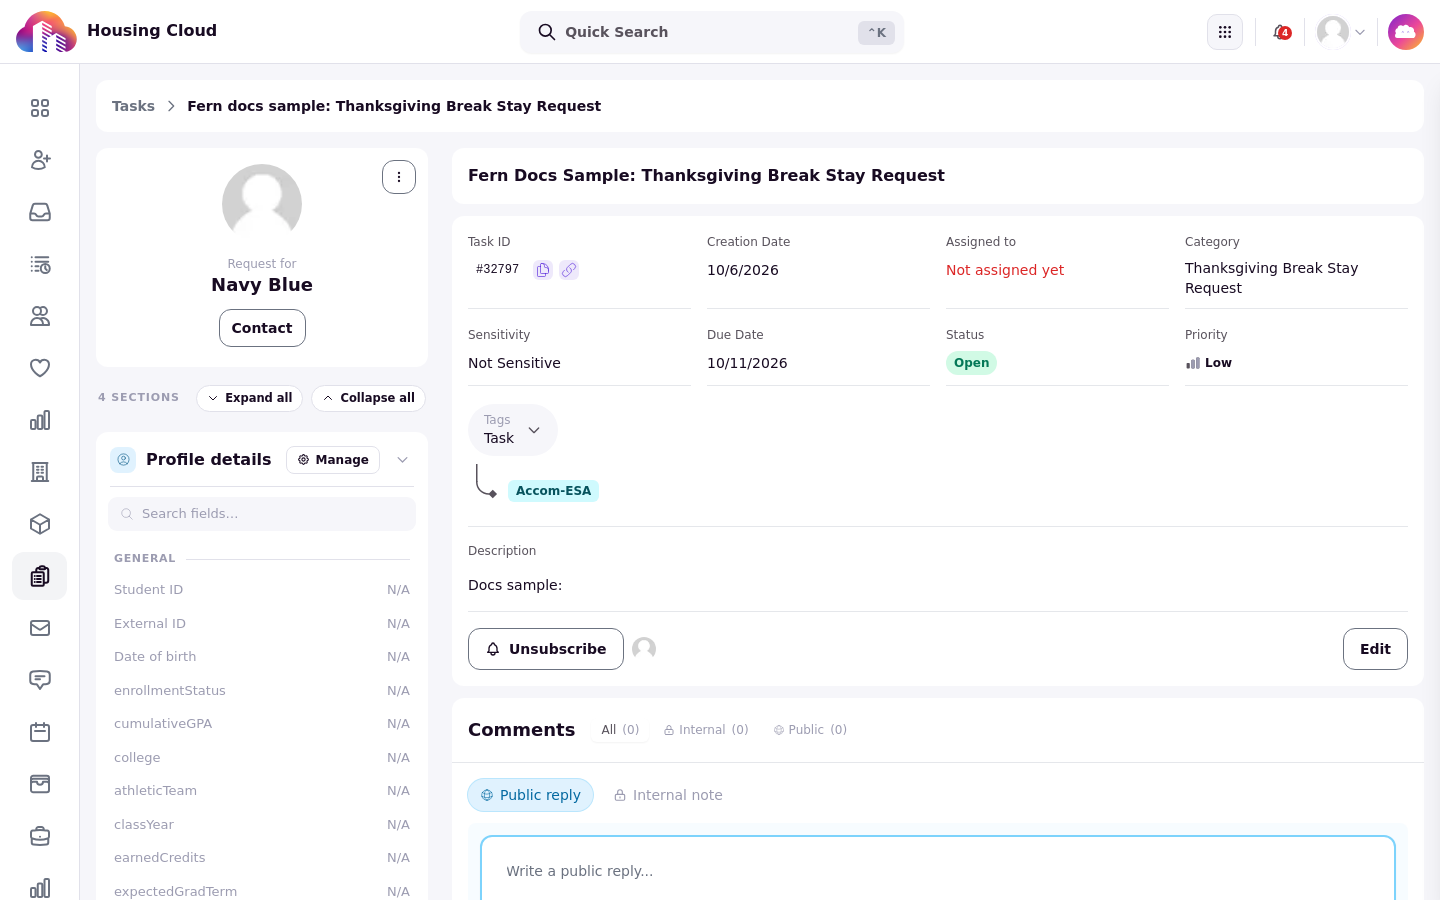Open the dashboard grid icon in sidebar
Viewport: 1440px width, 900px height.
click(40, 108)
